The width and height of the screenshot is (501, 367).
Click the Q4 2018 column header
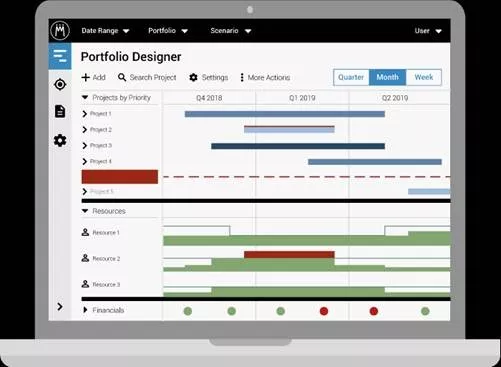pyautogui.click(x=209, y=98)
